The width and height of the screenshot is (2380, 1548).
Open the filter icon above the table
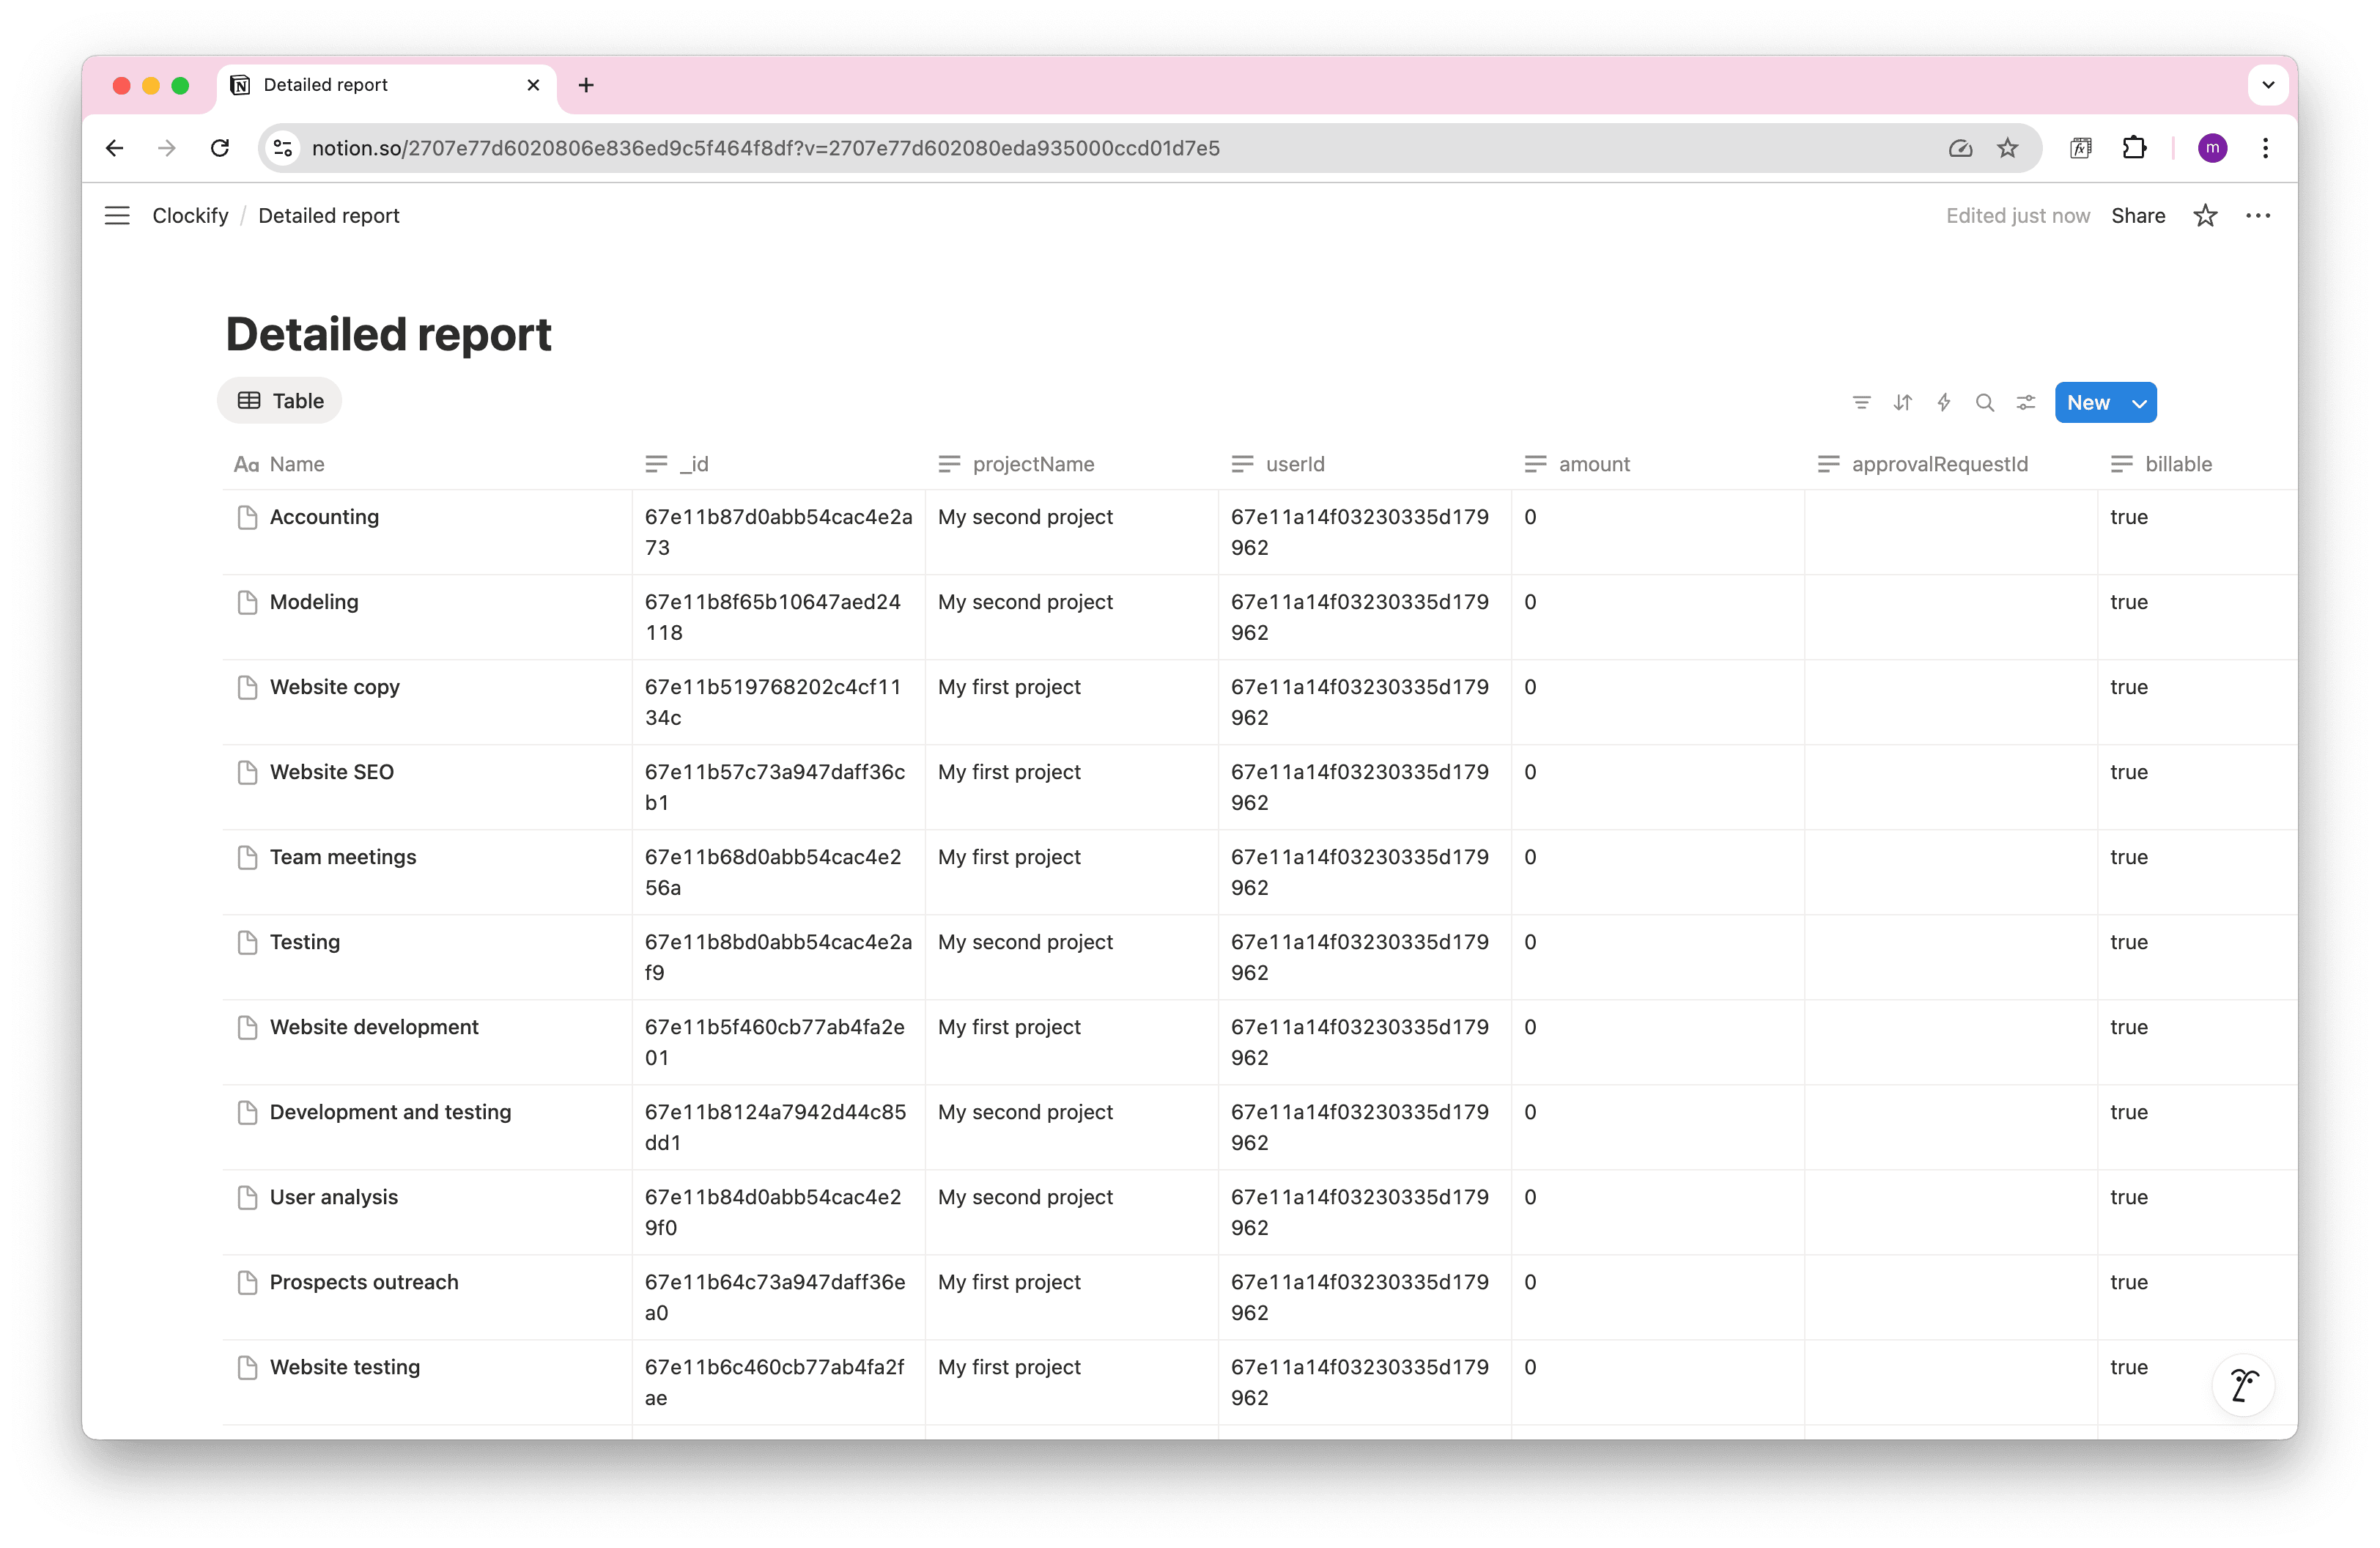[x=1861, y=402]
